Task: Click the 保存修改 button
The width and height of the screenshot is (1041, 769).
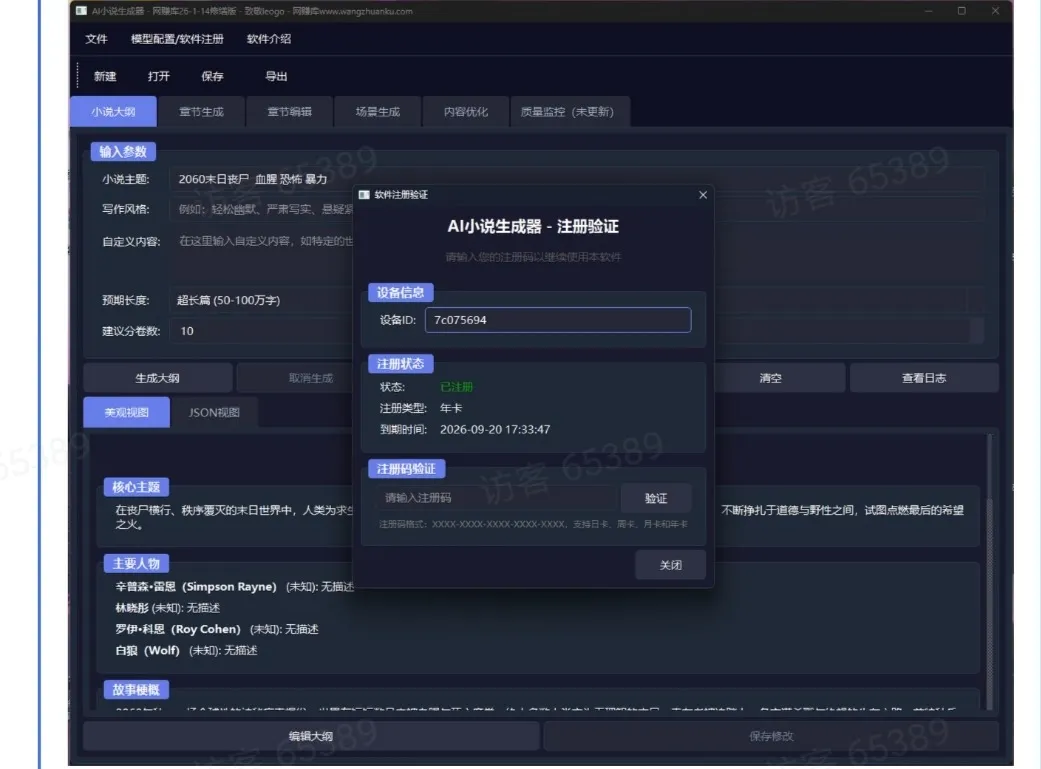Action: (771, 736)
